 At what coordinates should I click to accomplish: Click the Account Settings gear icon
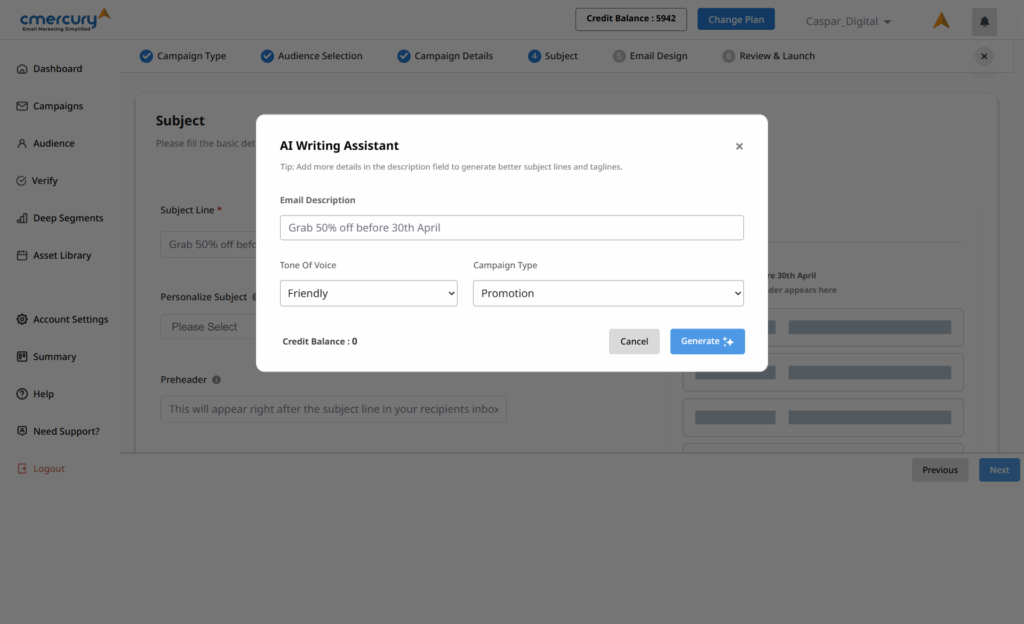[22, 320]
